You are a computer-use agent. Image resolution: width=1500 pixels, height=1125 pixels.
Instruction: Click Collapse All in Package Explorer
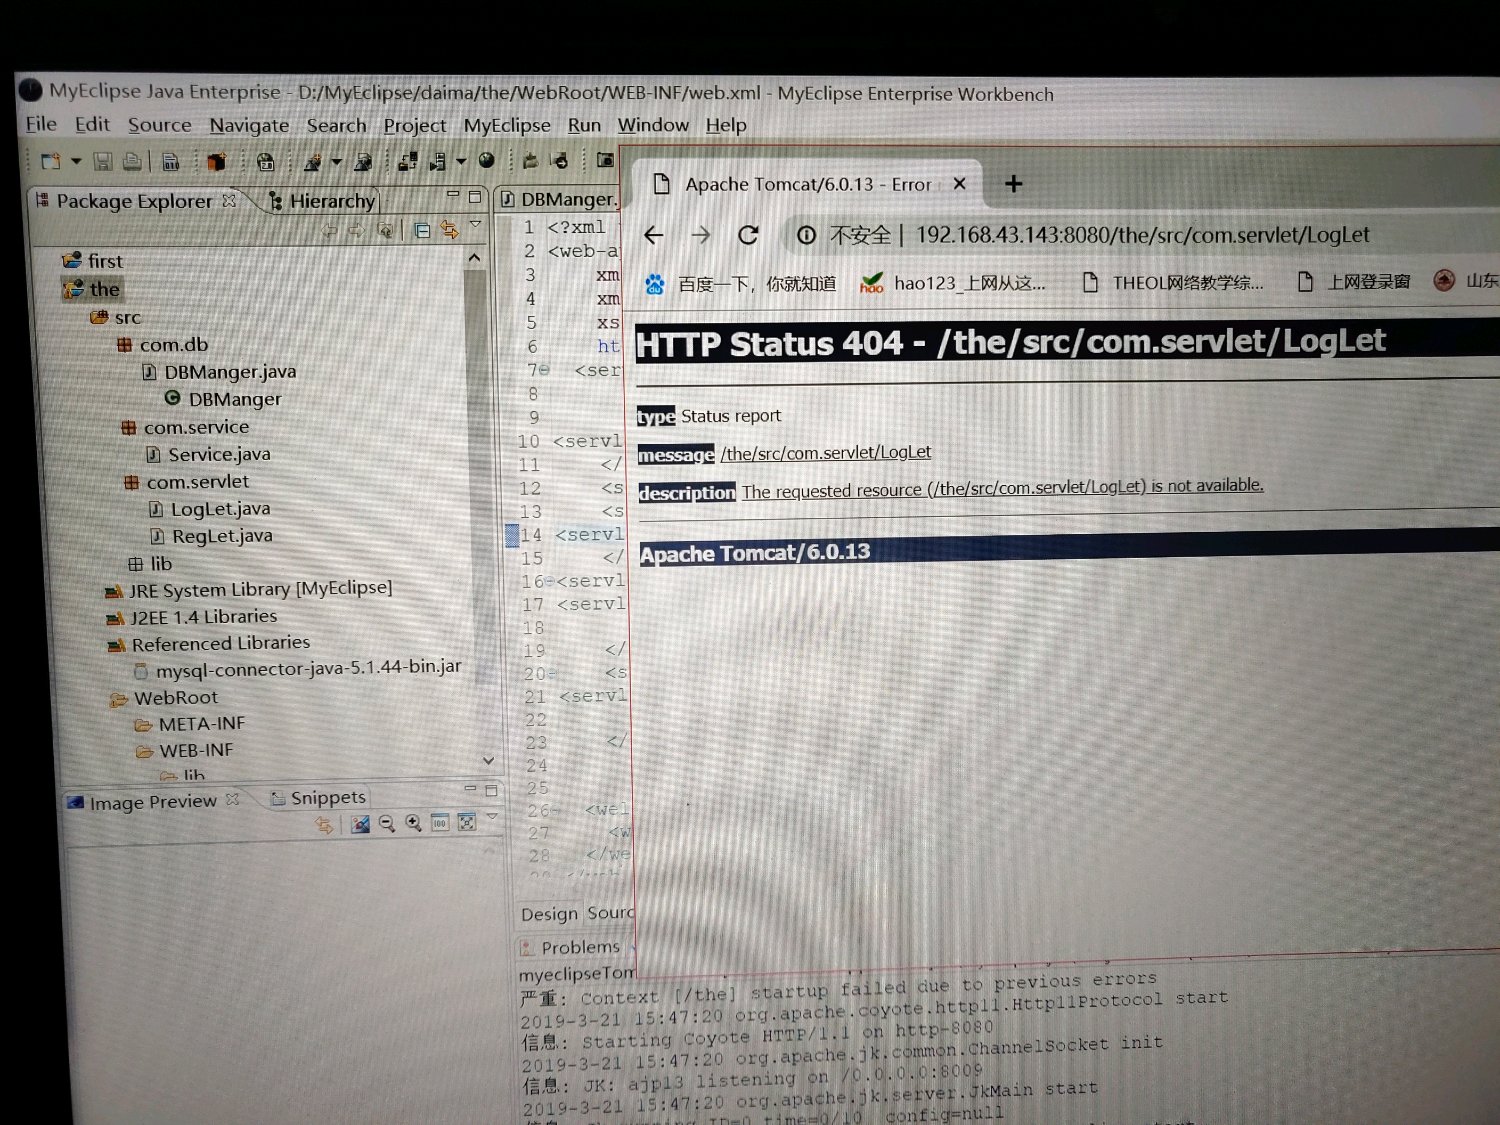422,231
